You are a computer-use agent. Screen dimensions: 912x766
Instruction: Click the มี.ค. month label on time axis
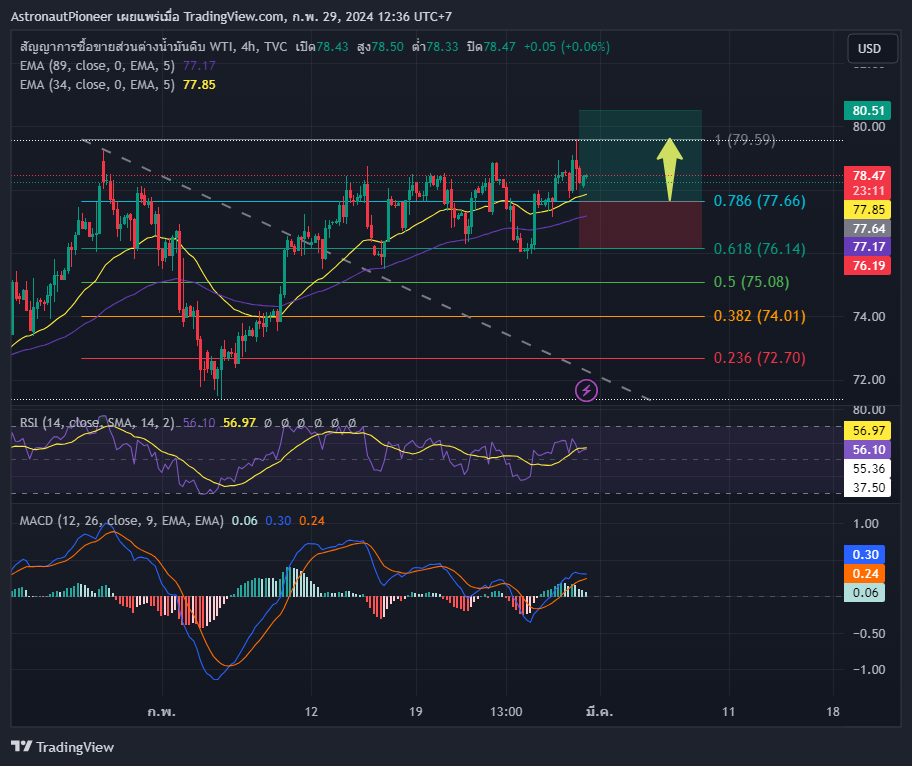pyautogui.click(x=600, y=711)
